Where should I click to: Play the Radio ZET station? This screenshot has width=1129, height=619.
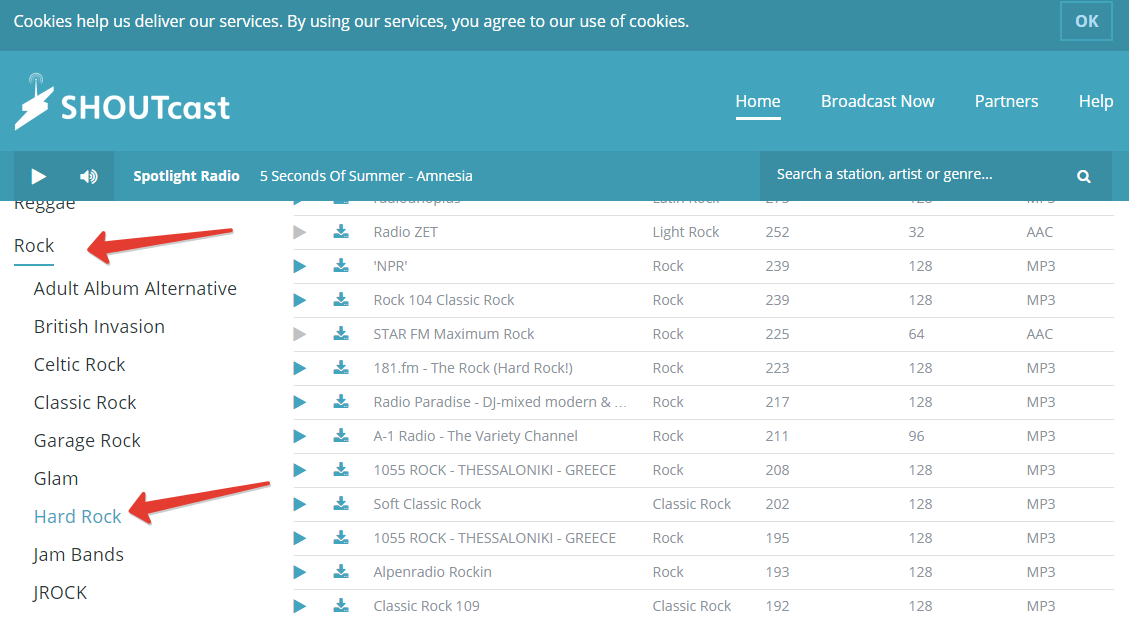[x=300, y=232]
